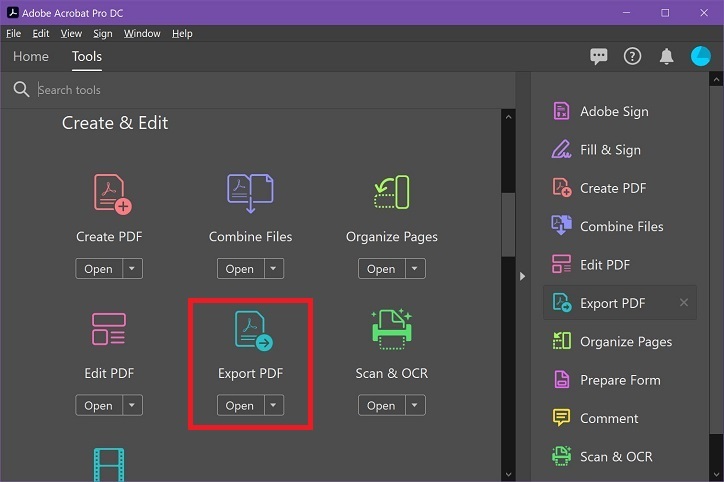
Task: Open the View menu
Action: (71, 34)
